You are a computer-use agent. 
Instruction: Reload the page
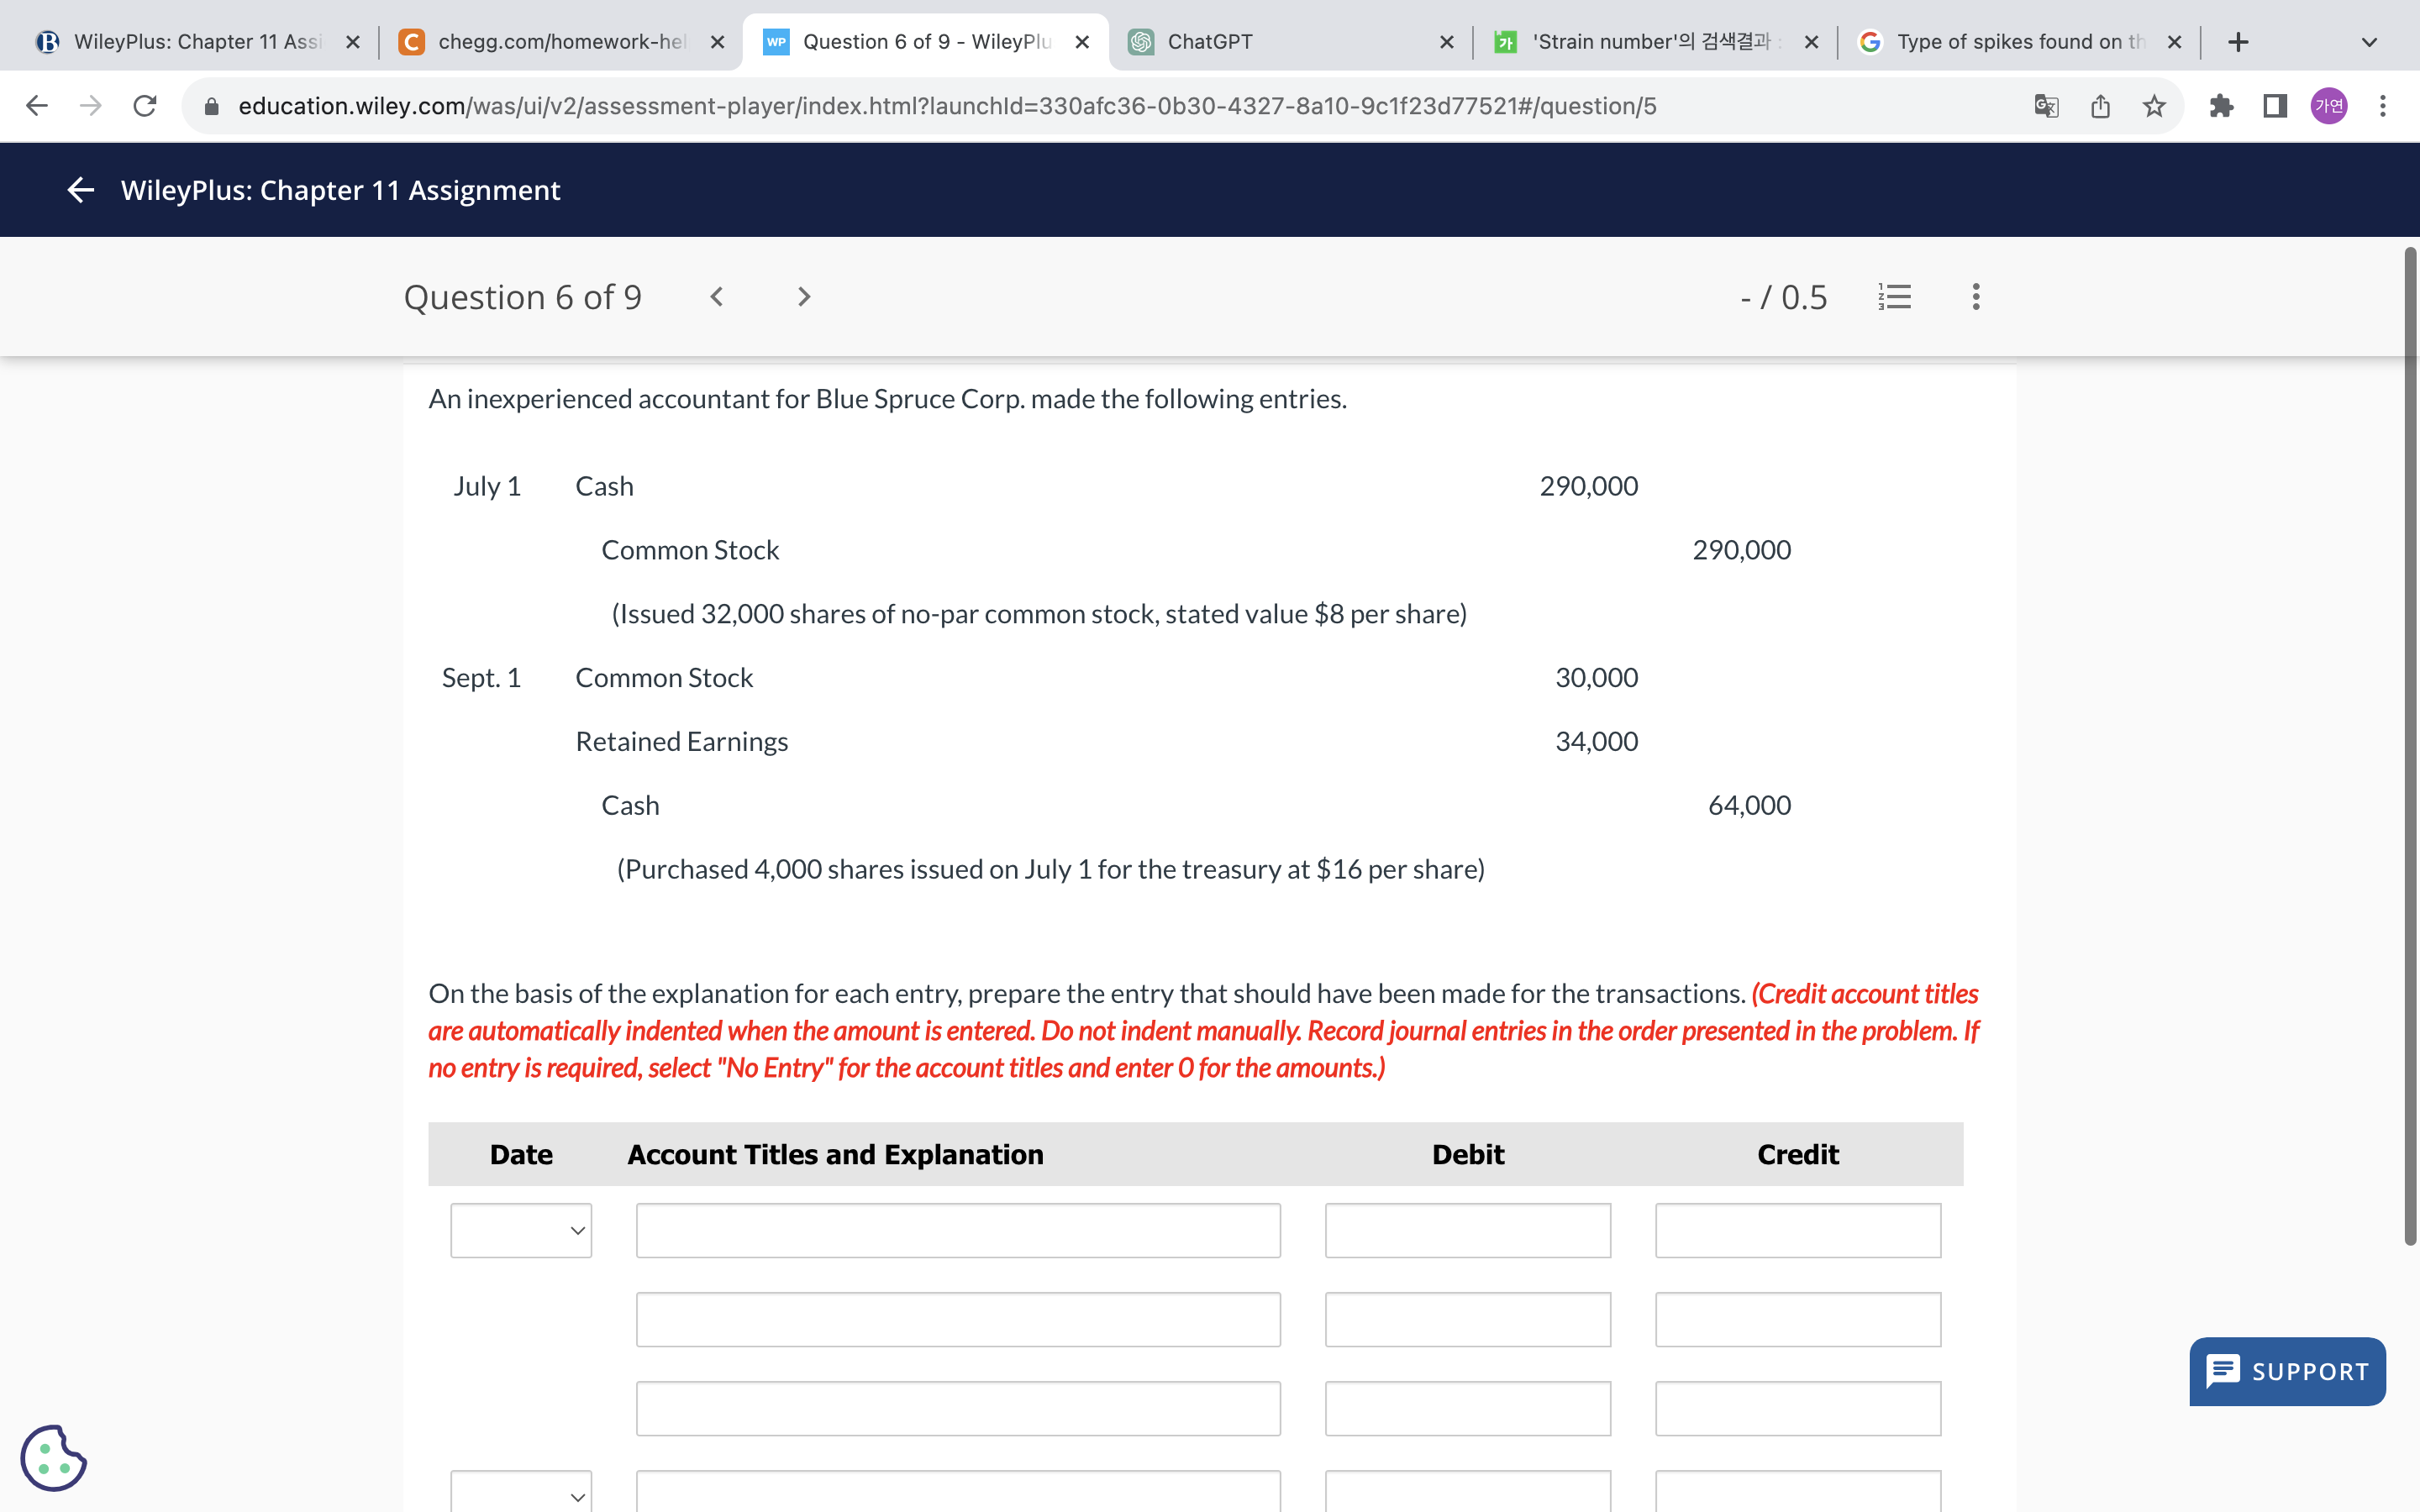click(145, 106)
